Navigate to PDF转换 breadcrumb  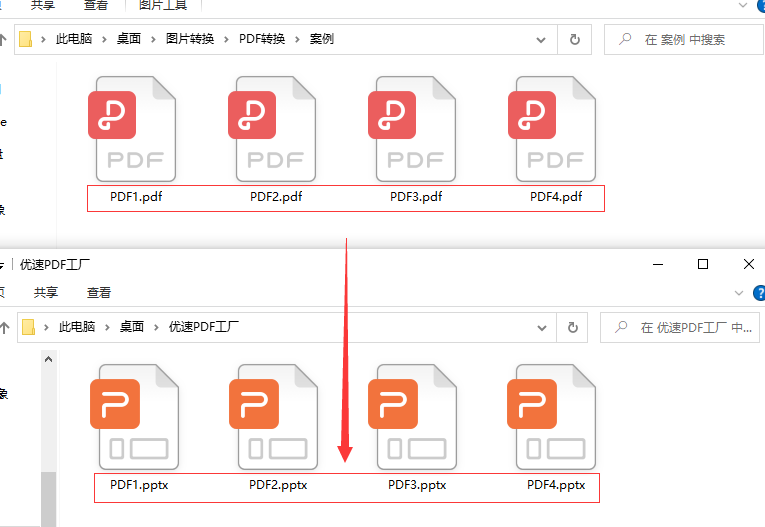pyautogui.click(x=262, y=39)
